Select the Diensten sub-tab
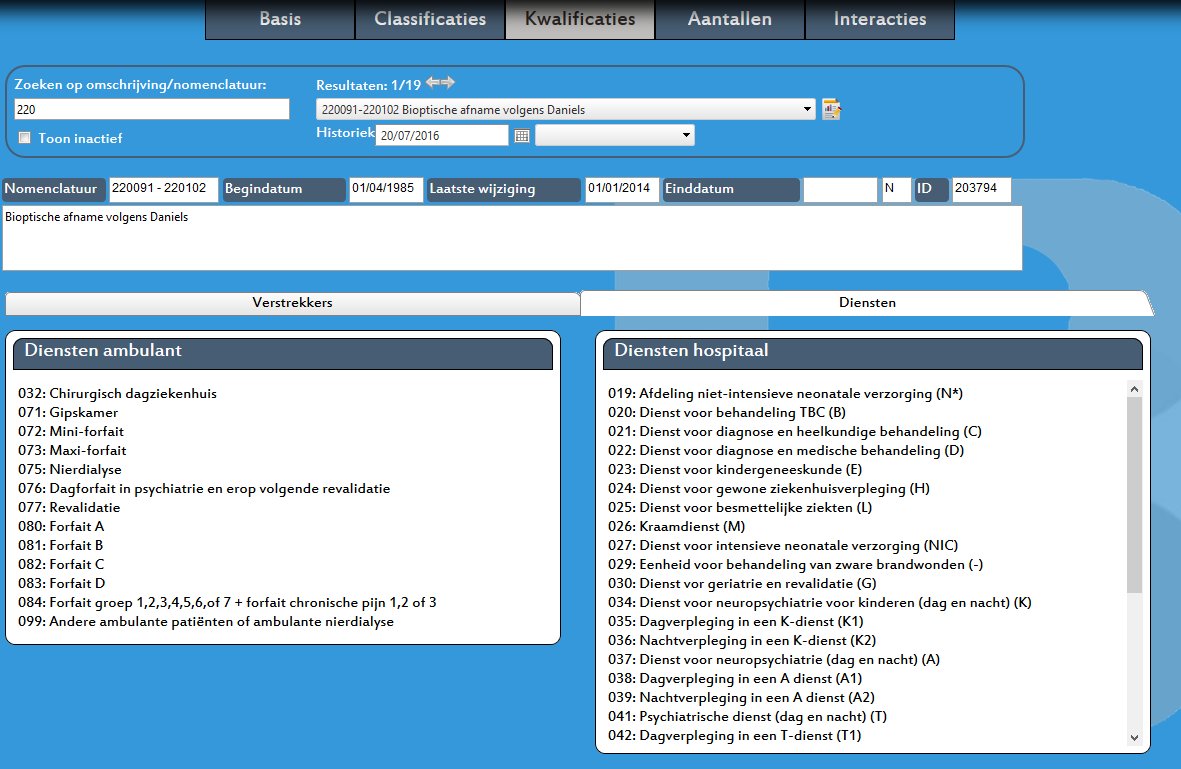 (867, 303)
